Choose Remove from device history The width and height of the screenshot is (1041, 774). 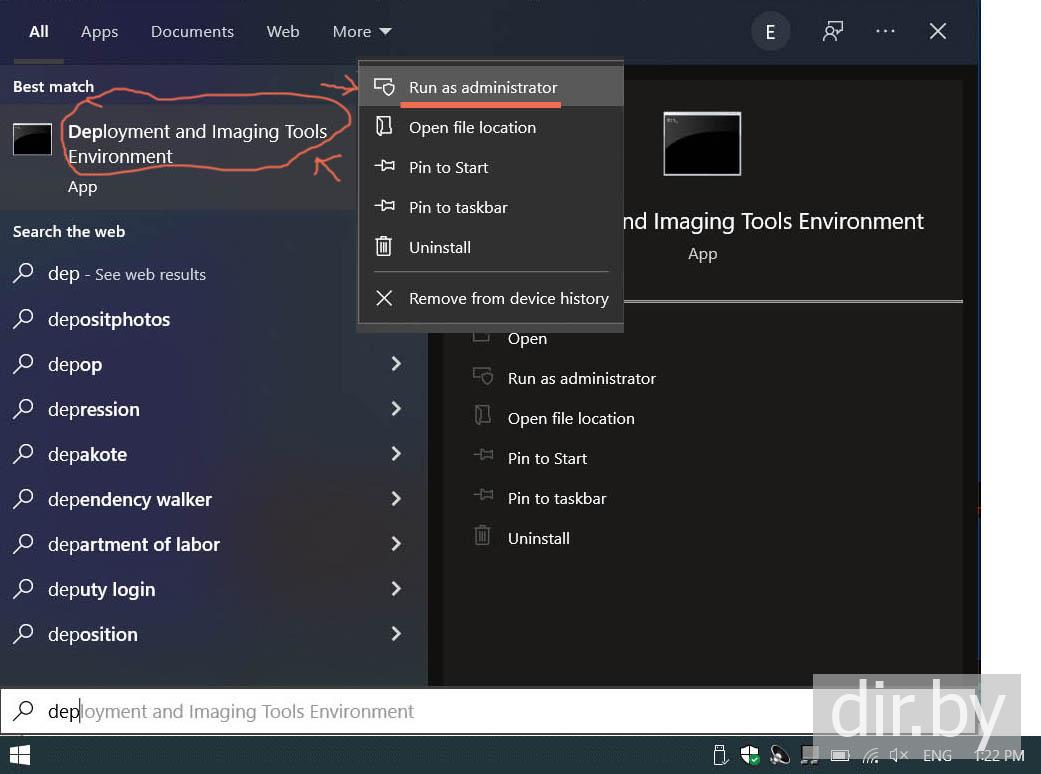pos(508,298)
